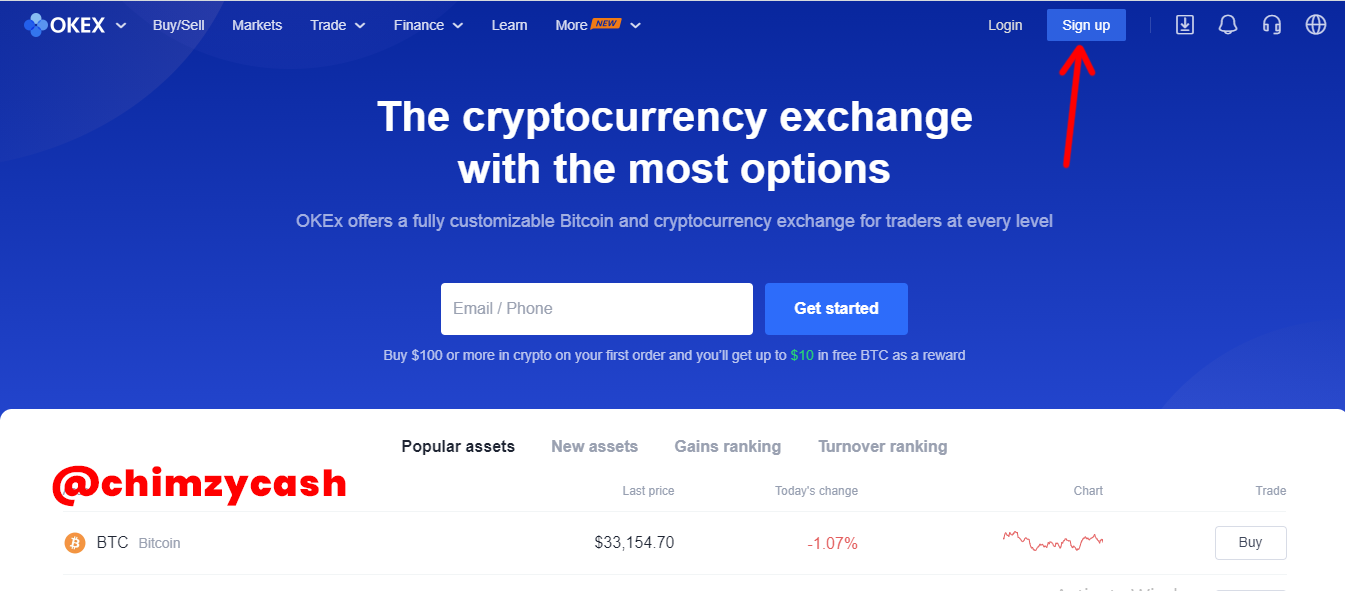This screenshot has width=1345, height=591.
Task: Open the download app icon
Action: 1185,25
